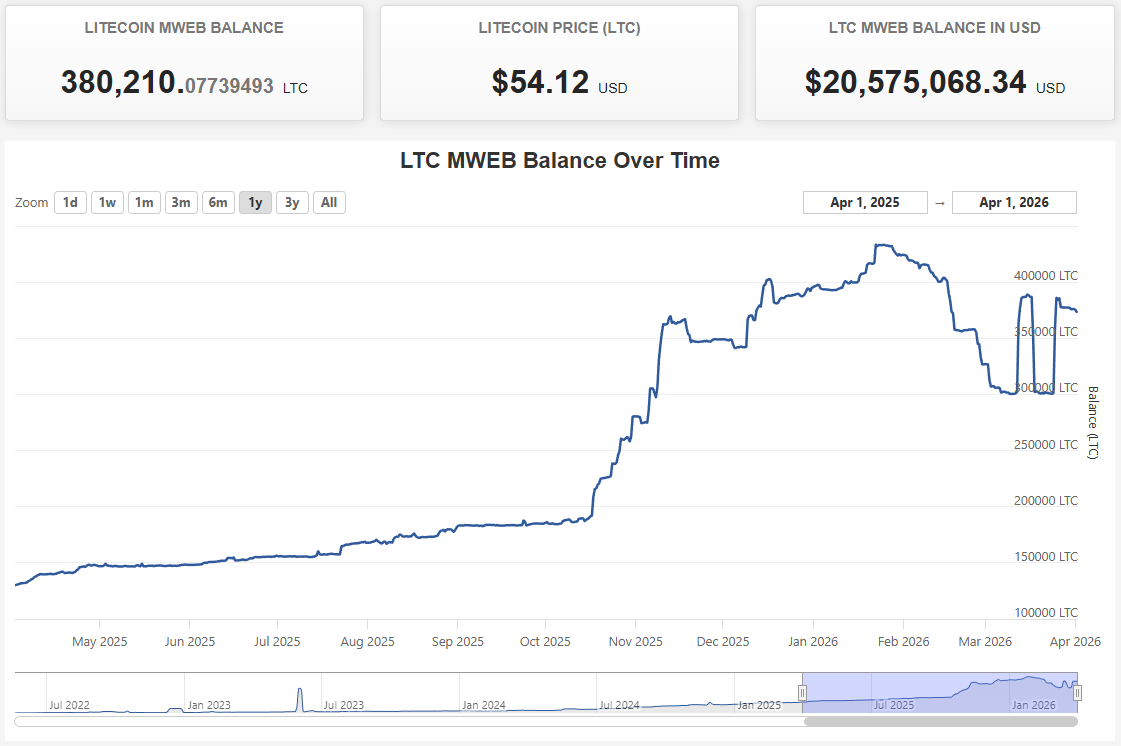
Task: Click the LTC MWEB Balance Over Time title
Action: tap(560, 160)
